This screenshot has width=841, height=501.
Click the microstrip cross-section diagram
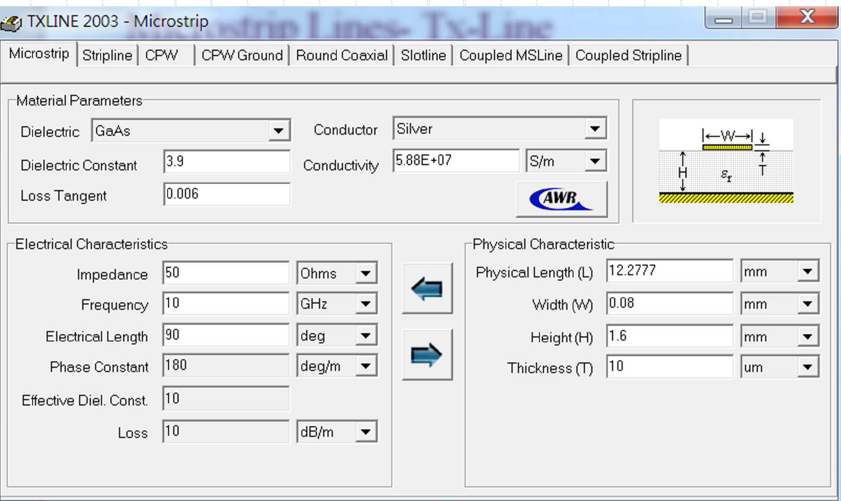[726, 161]
